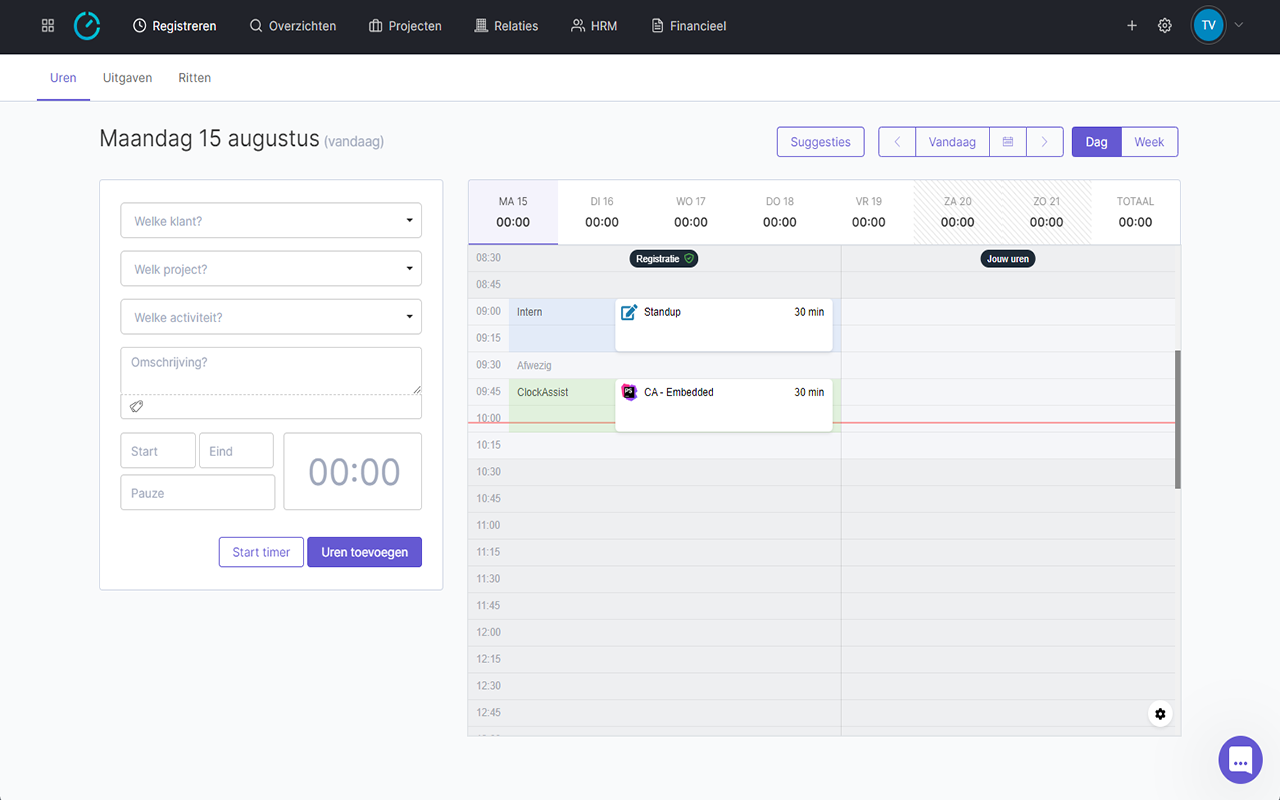1280x800 pixels.
Task: Click the Start time input field
Action: click(x=157, y=450)
